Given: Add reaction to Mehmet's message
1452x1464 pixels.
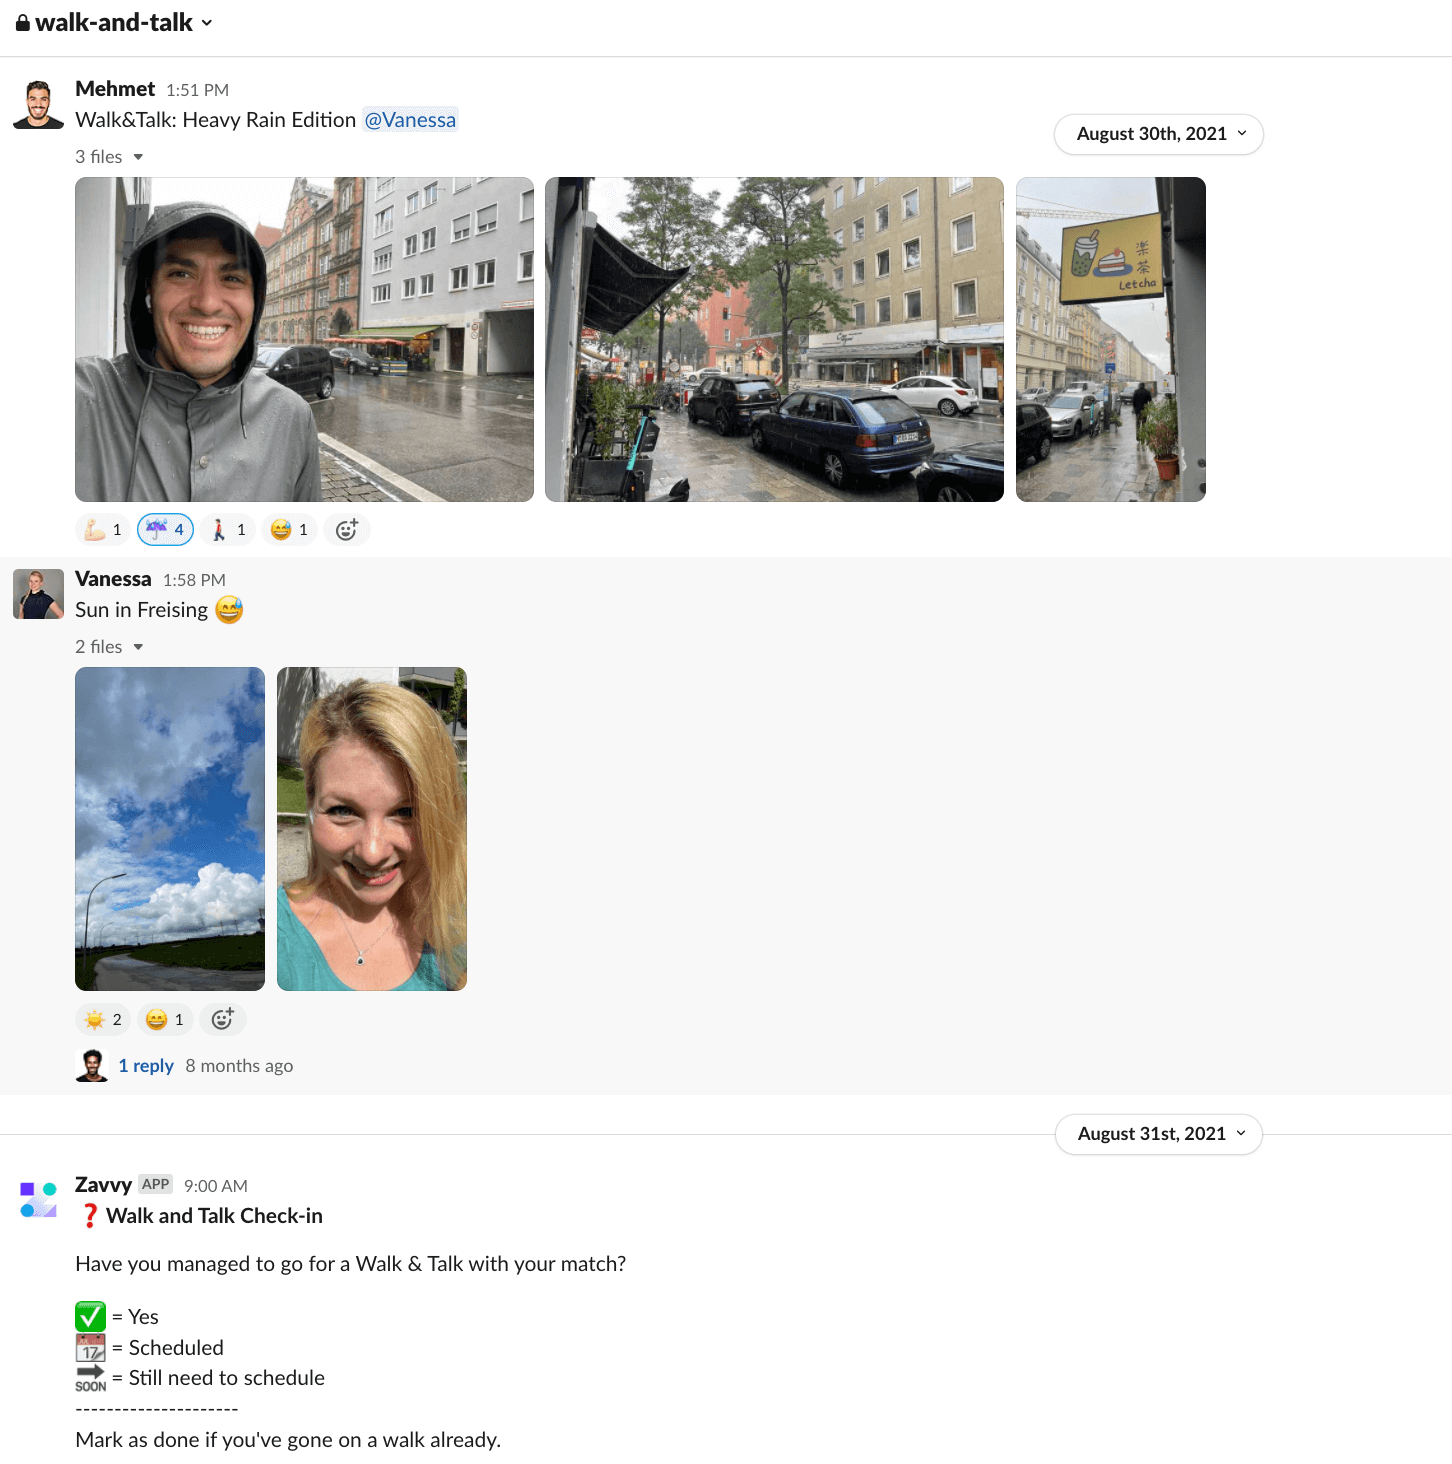Looking at the screenshot, I should click(347, 530).
